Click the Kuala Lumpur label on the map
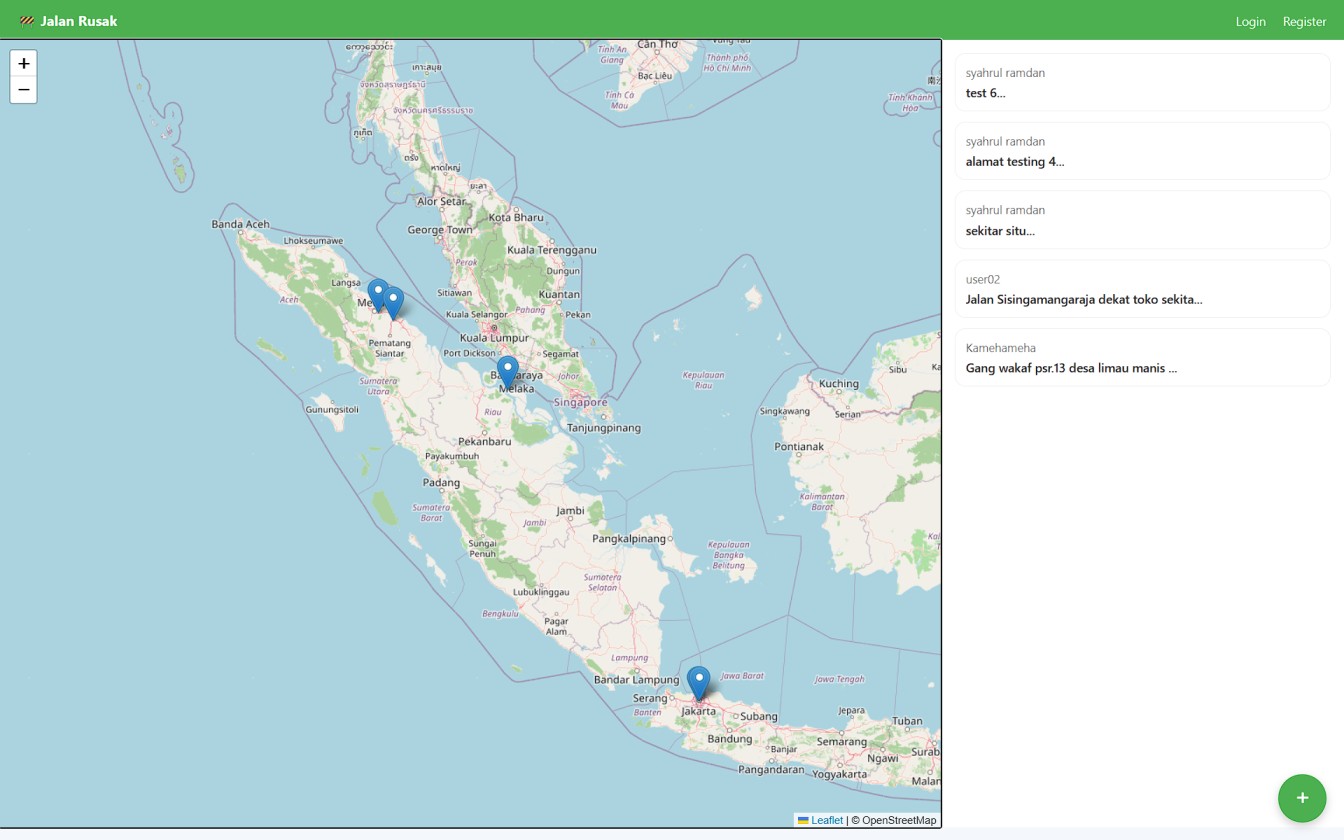1344x840 pixels. [494, 338]
